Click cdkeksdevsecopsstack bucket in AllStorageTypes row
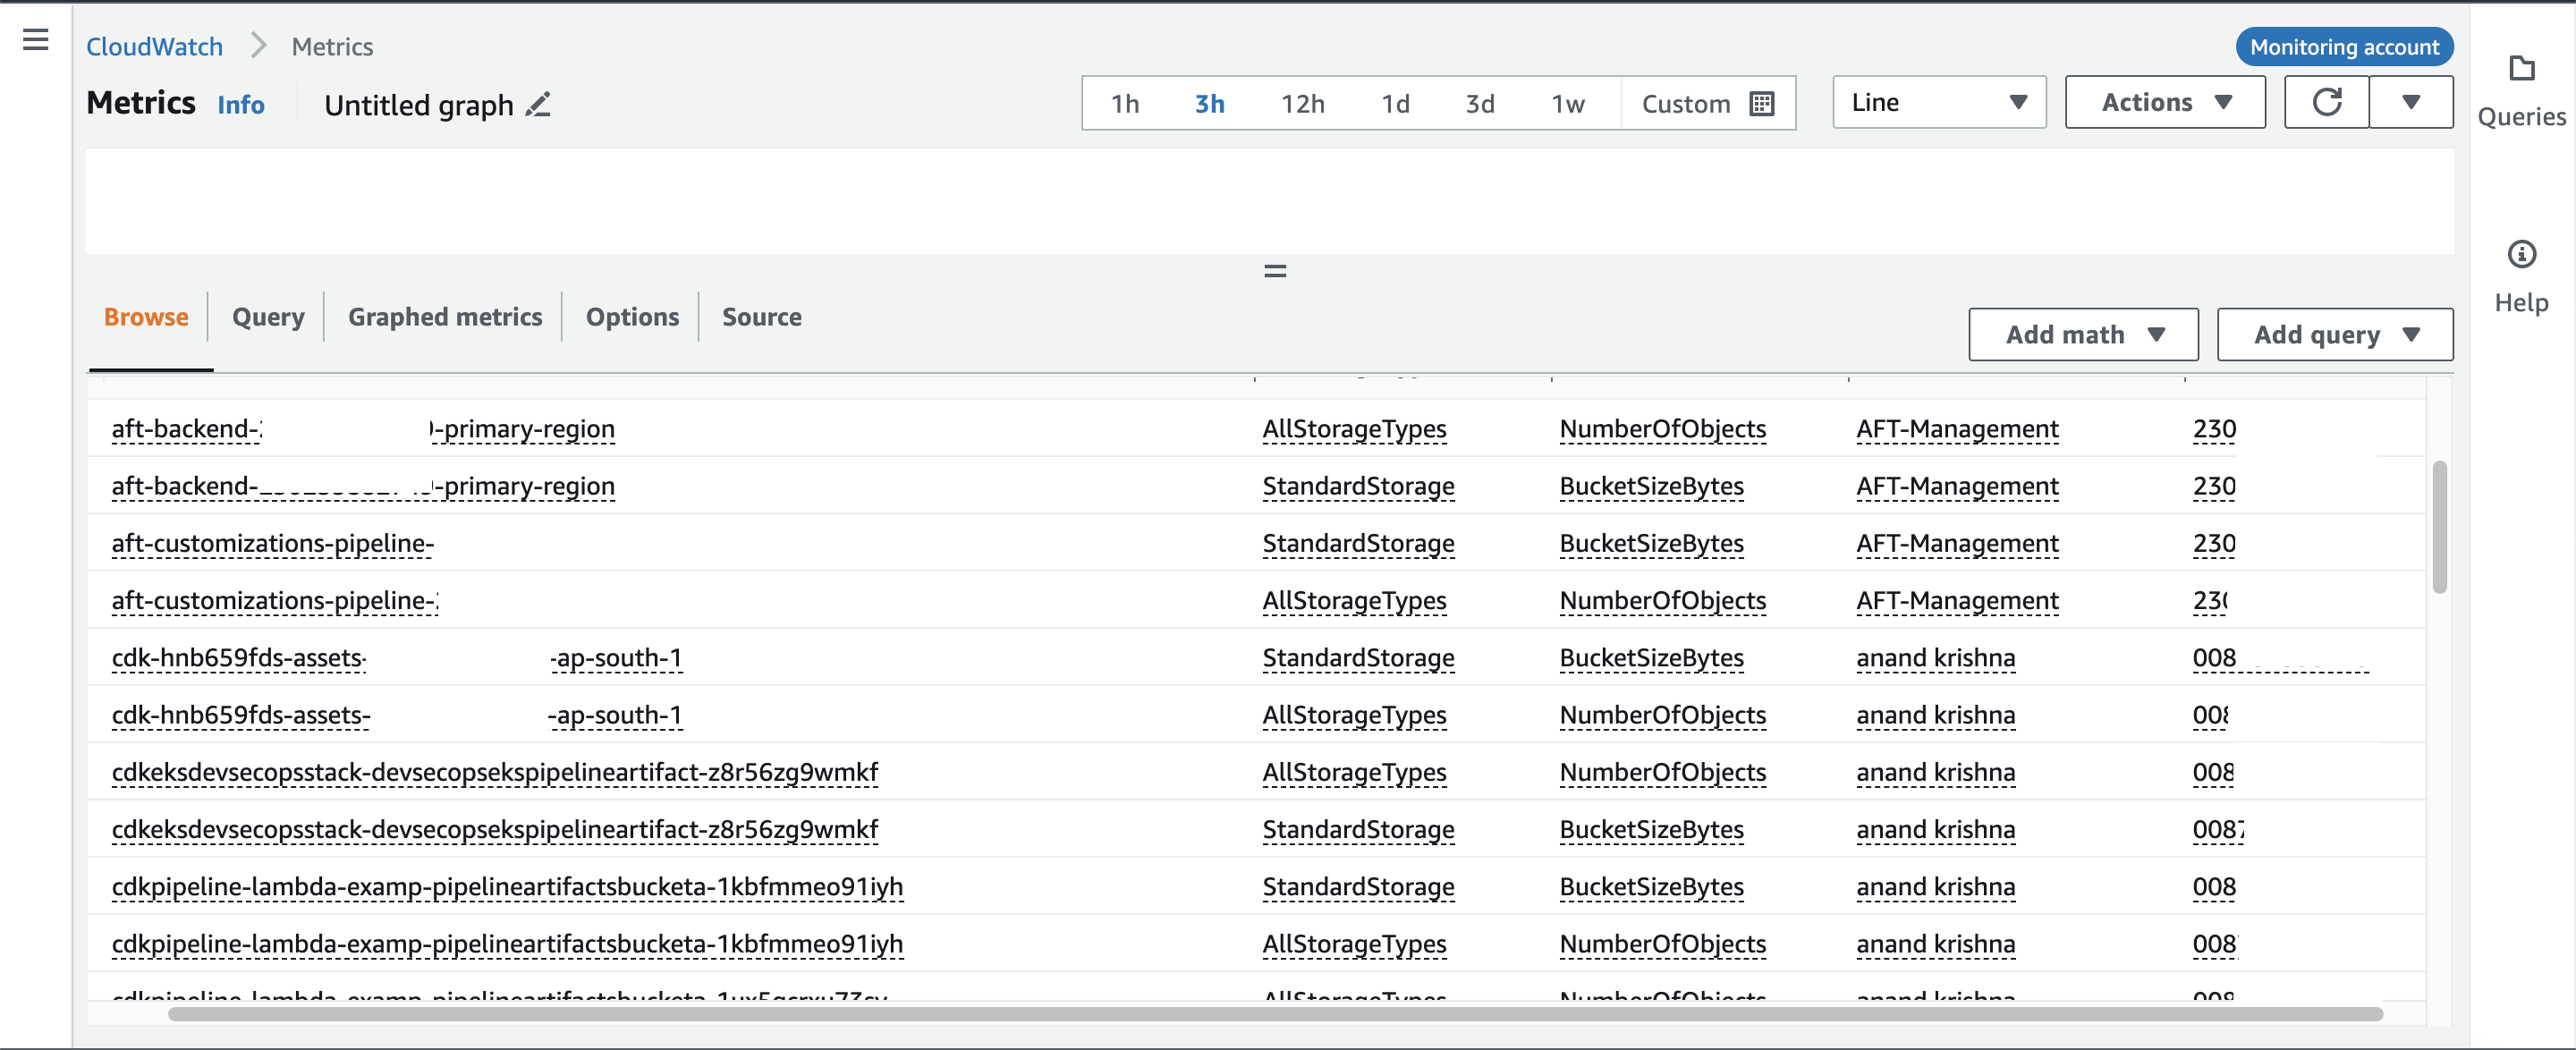2576x1050 pixels. [494, 771]
